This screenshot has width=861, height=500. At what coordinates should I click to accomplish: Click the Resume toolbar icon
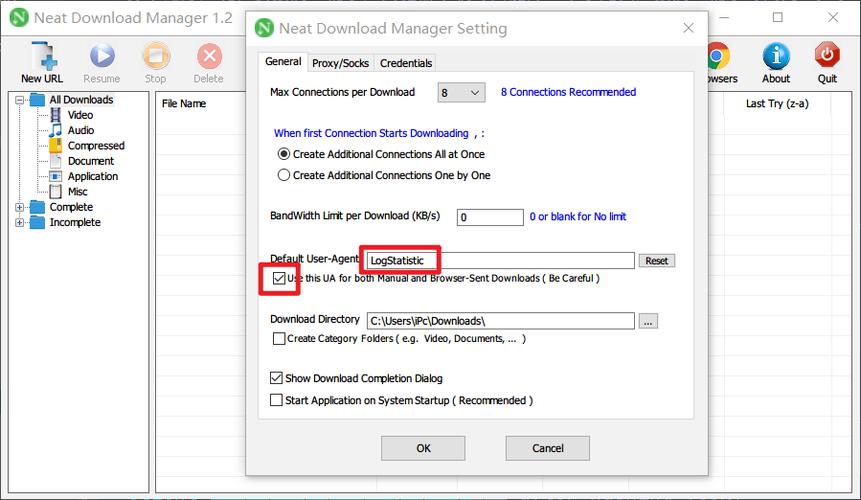tap(102, 57)
